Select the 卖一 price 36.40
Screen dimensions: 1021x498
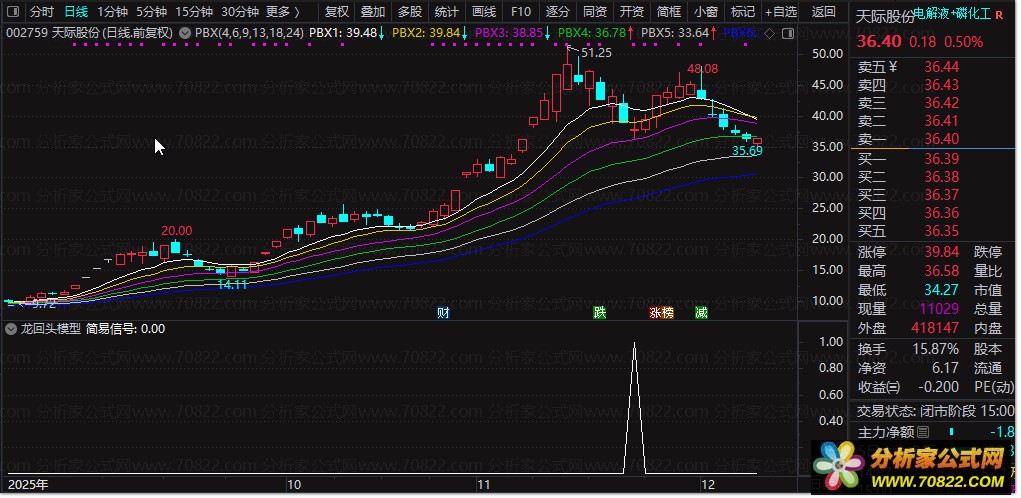pyautogui.click(x=942, y=139)
